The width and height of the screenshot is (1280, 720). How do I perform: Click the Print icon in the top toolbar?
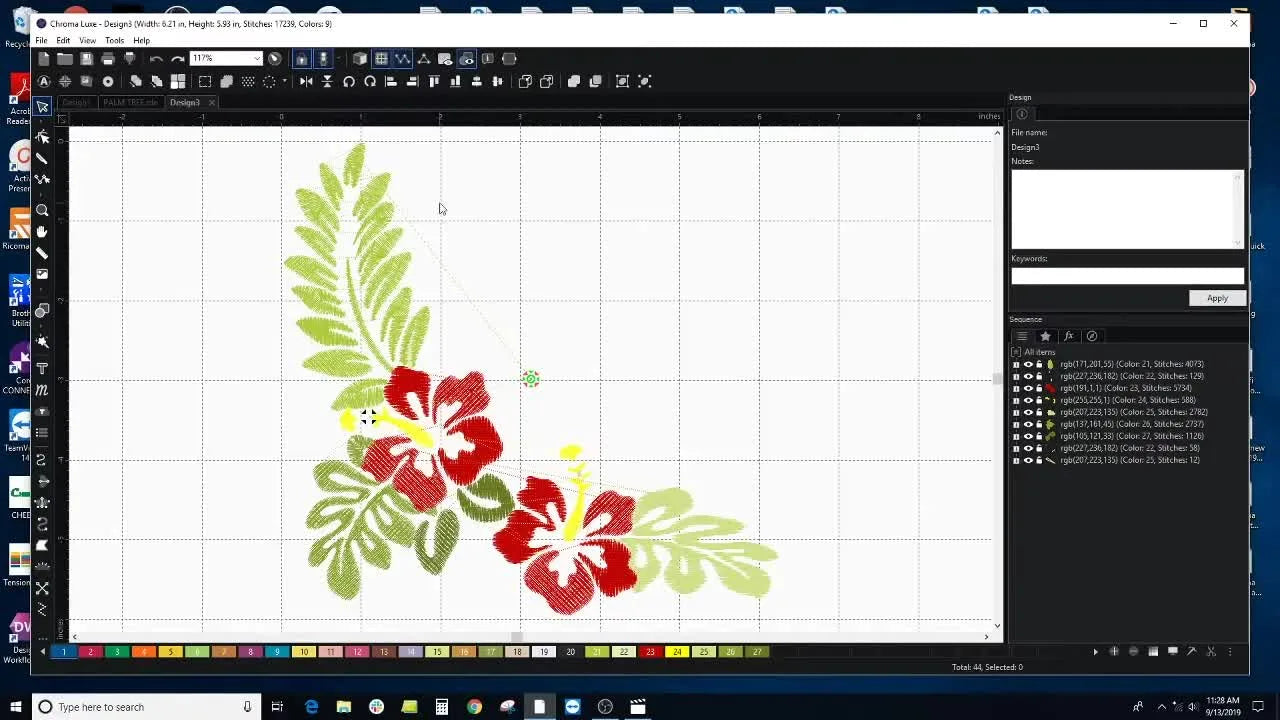click(x=108, y=58)
